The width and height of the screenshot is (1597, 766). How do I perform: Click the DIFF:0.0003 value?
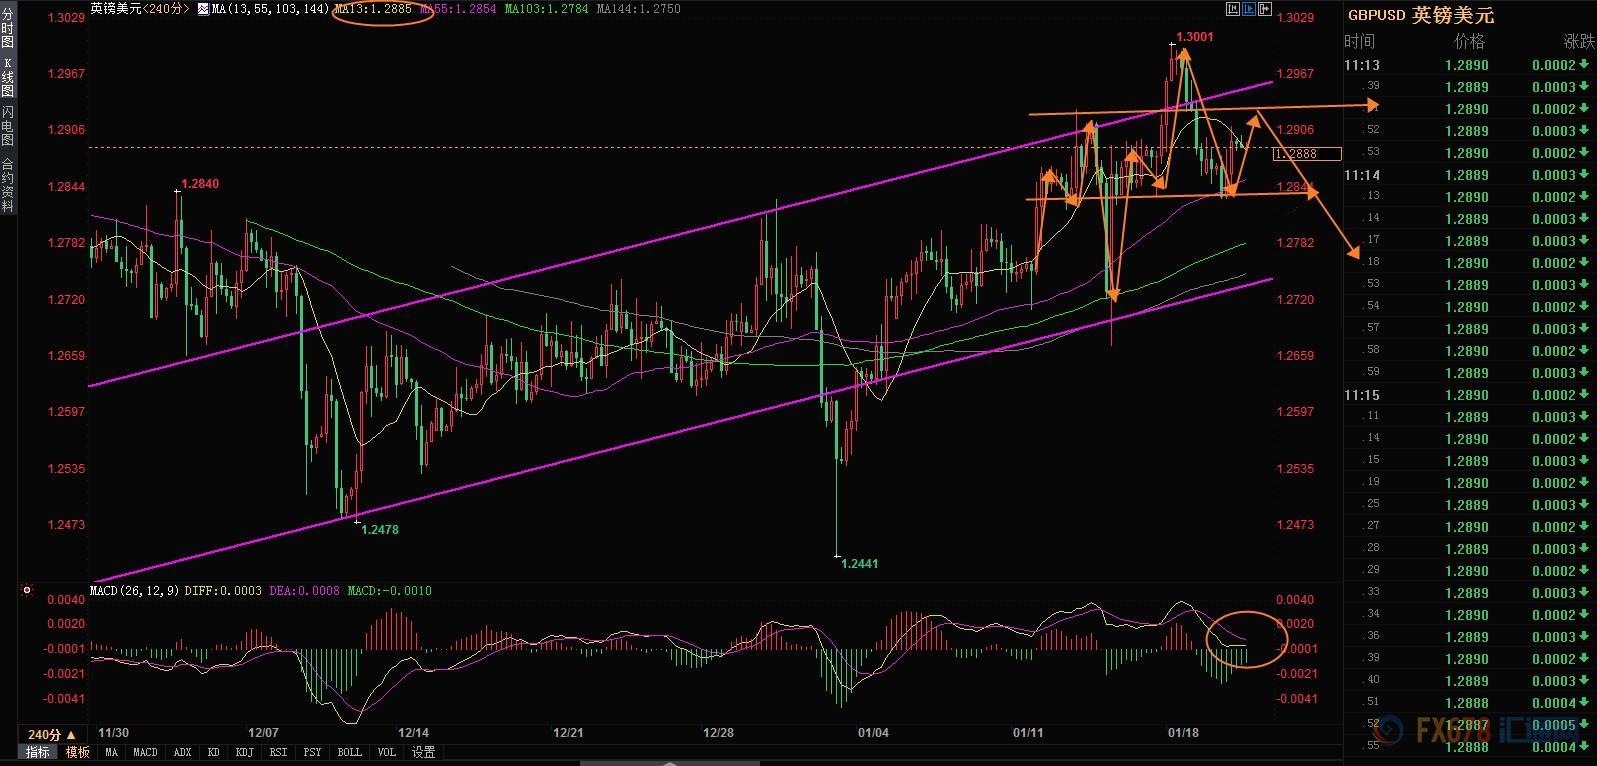pyautogui.click(x=223, y=591)
